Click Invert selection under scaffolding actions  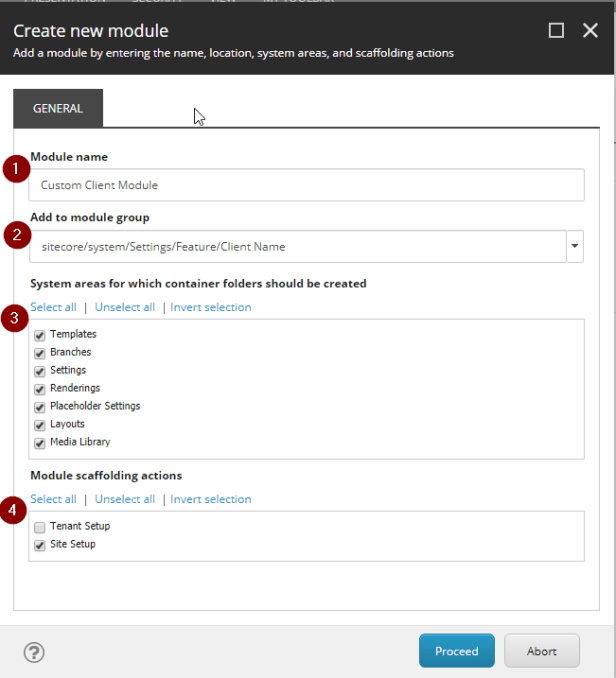pos(211,499)
